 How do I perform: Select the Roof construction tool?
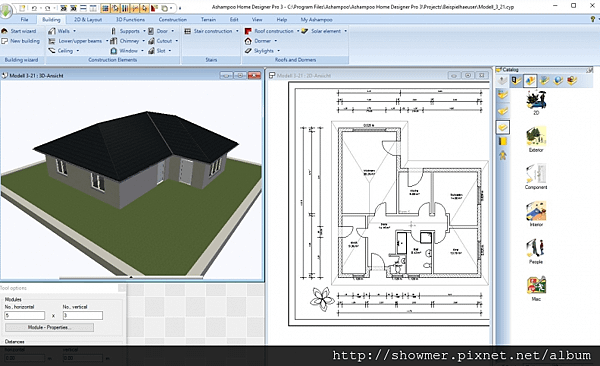tap(270, 31)
